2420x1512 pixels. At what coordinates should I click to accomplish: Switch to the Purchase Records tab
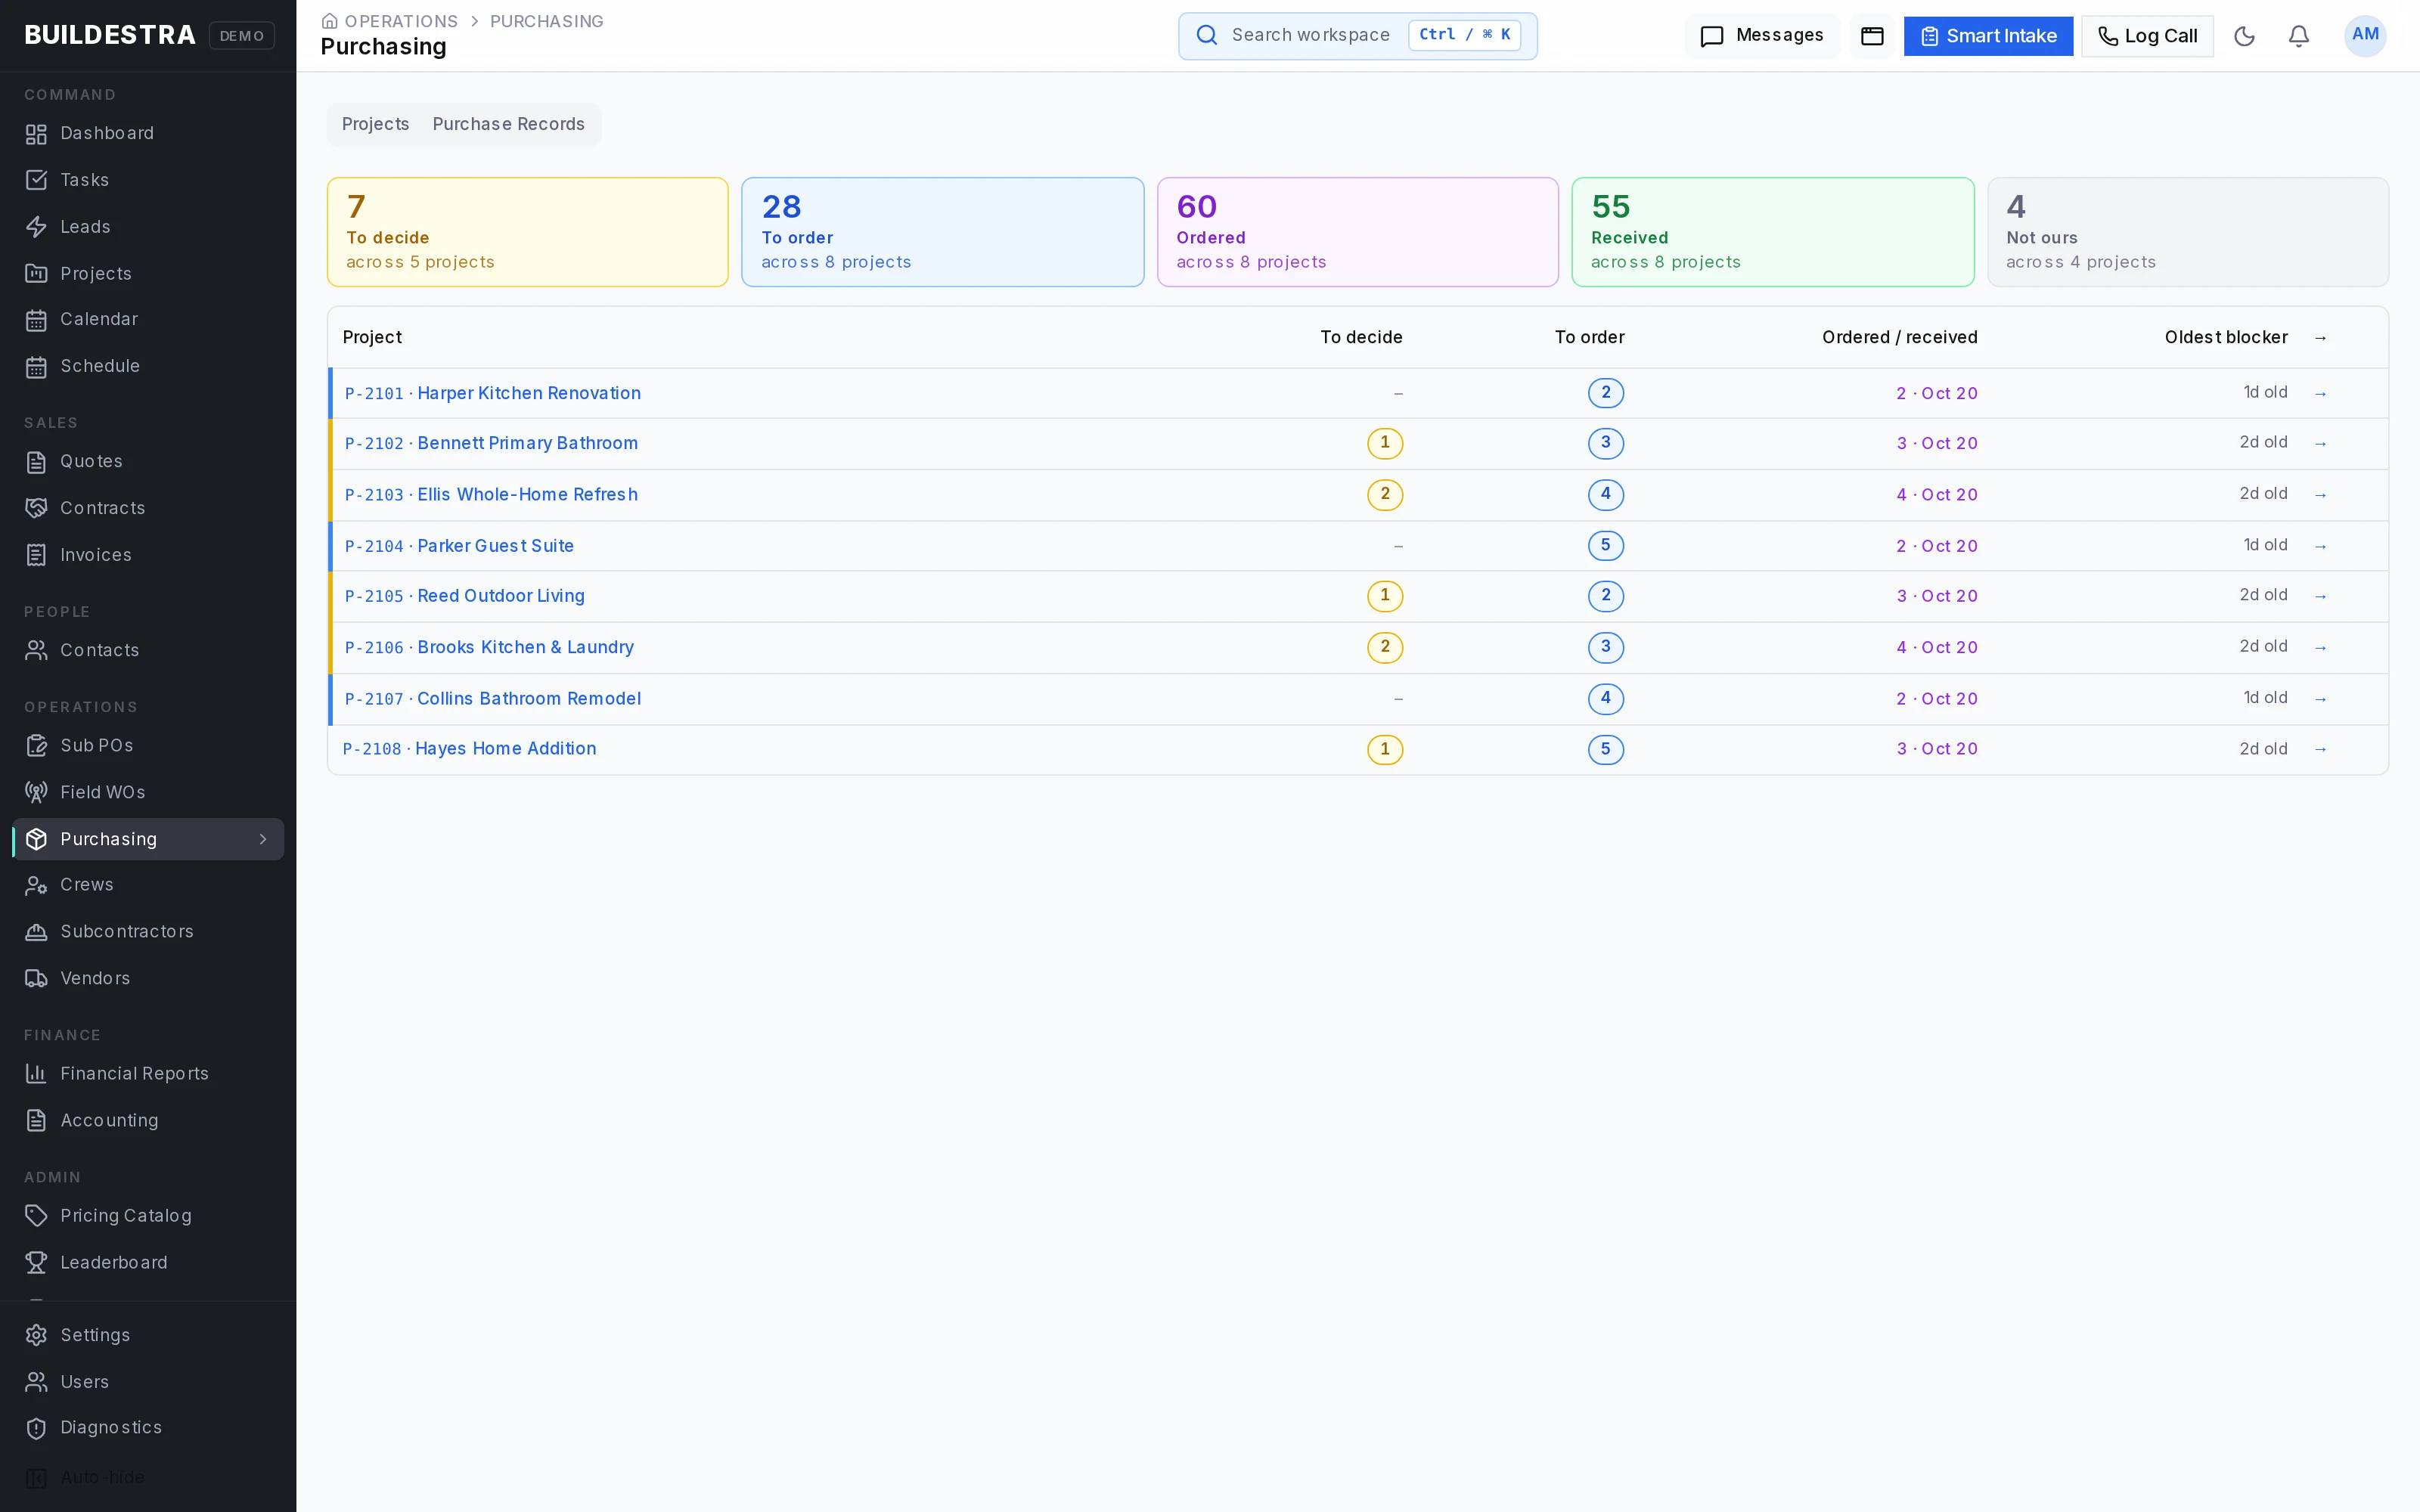tap(508, 124)
